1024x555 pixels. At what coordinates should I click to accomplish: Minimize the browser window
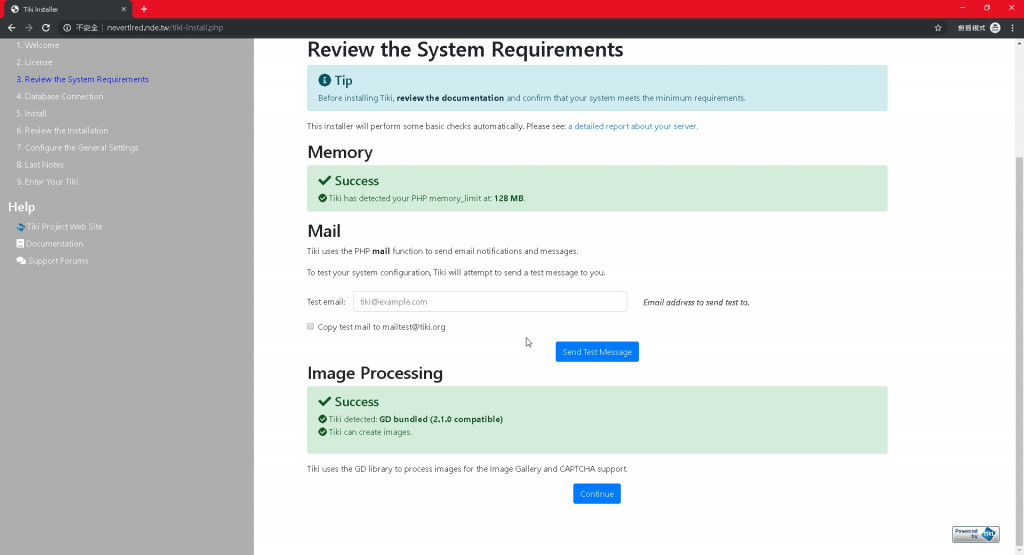pyautogui.click(x=962, y=8)
